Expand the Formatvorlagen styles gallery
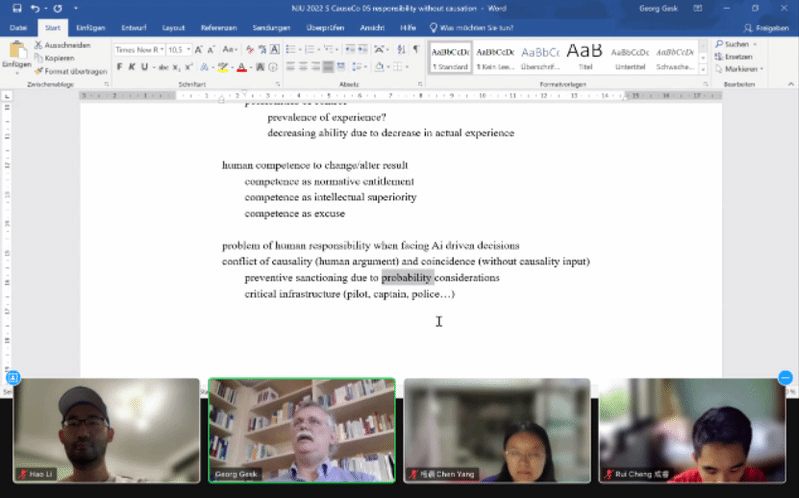This screenshot has width=799, height=498. [703, 69]
